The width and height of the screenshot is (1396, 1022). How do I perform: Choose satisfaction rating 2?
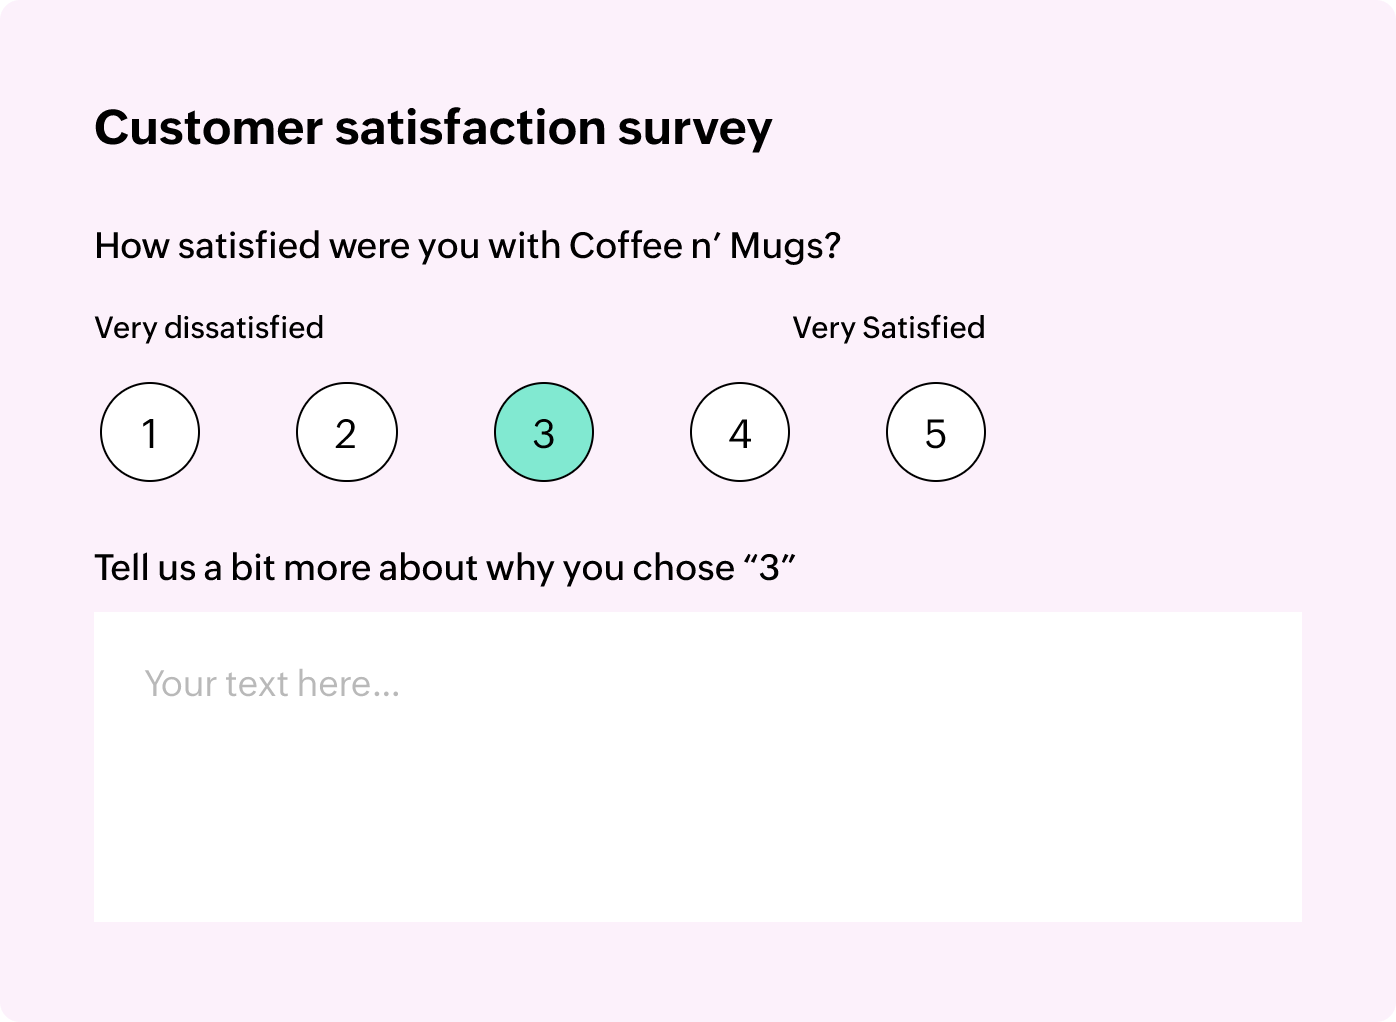[x=346, y=432]
